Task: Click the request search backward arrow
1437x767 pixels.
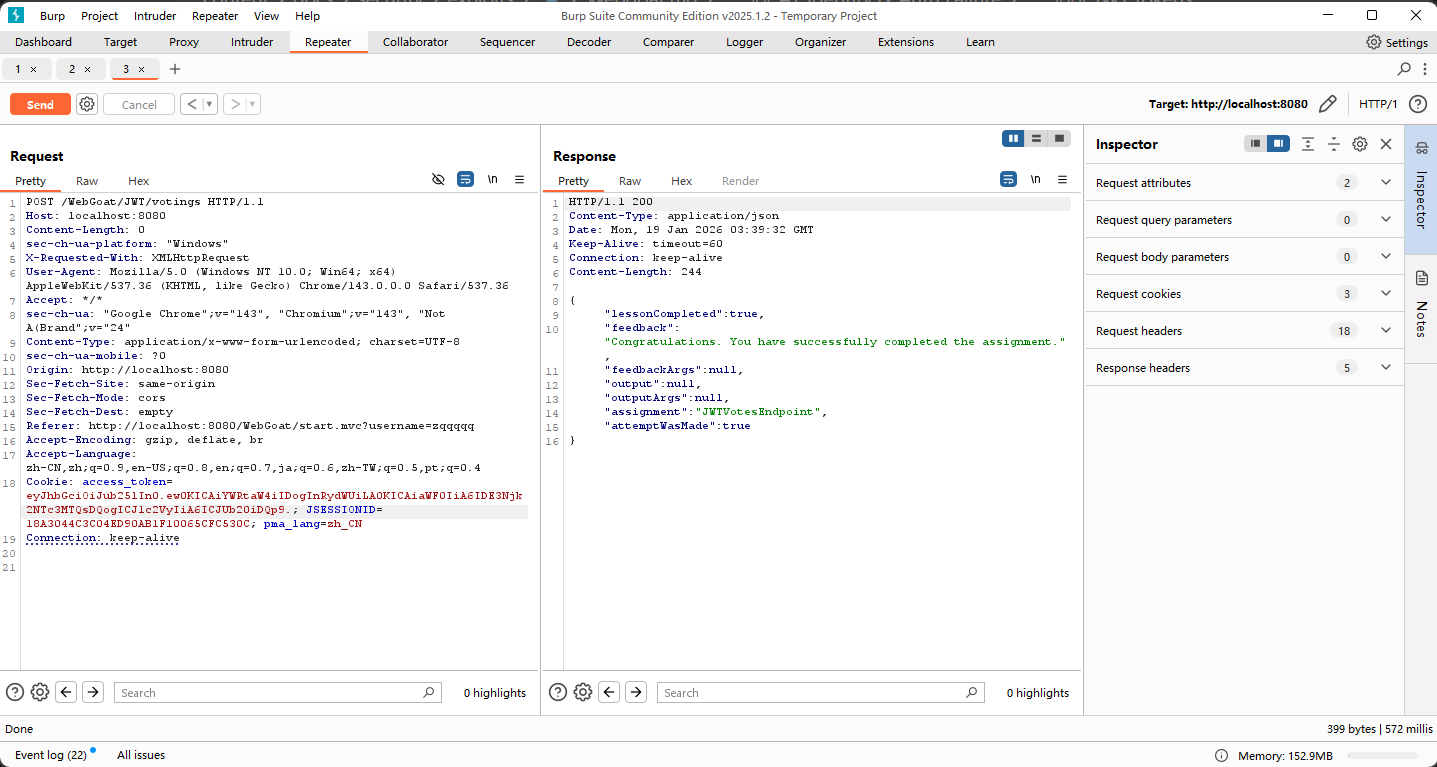Action: [x=66, y=692]
